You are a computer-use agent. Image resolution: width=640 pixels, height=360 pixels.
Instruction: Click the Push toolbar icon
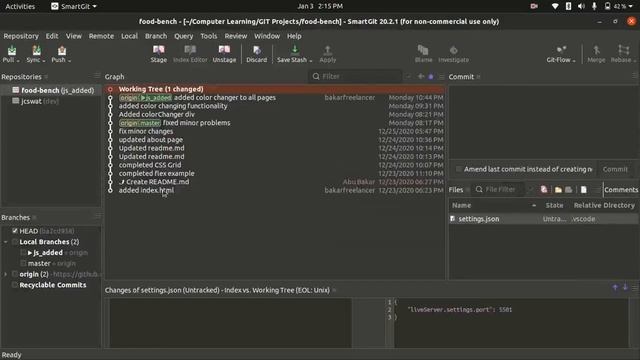(x=62, y=51)
